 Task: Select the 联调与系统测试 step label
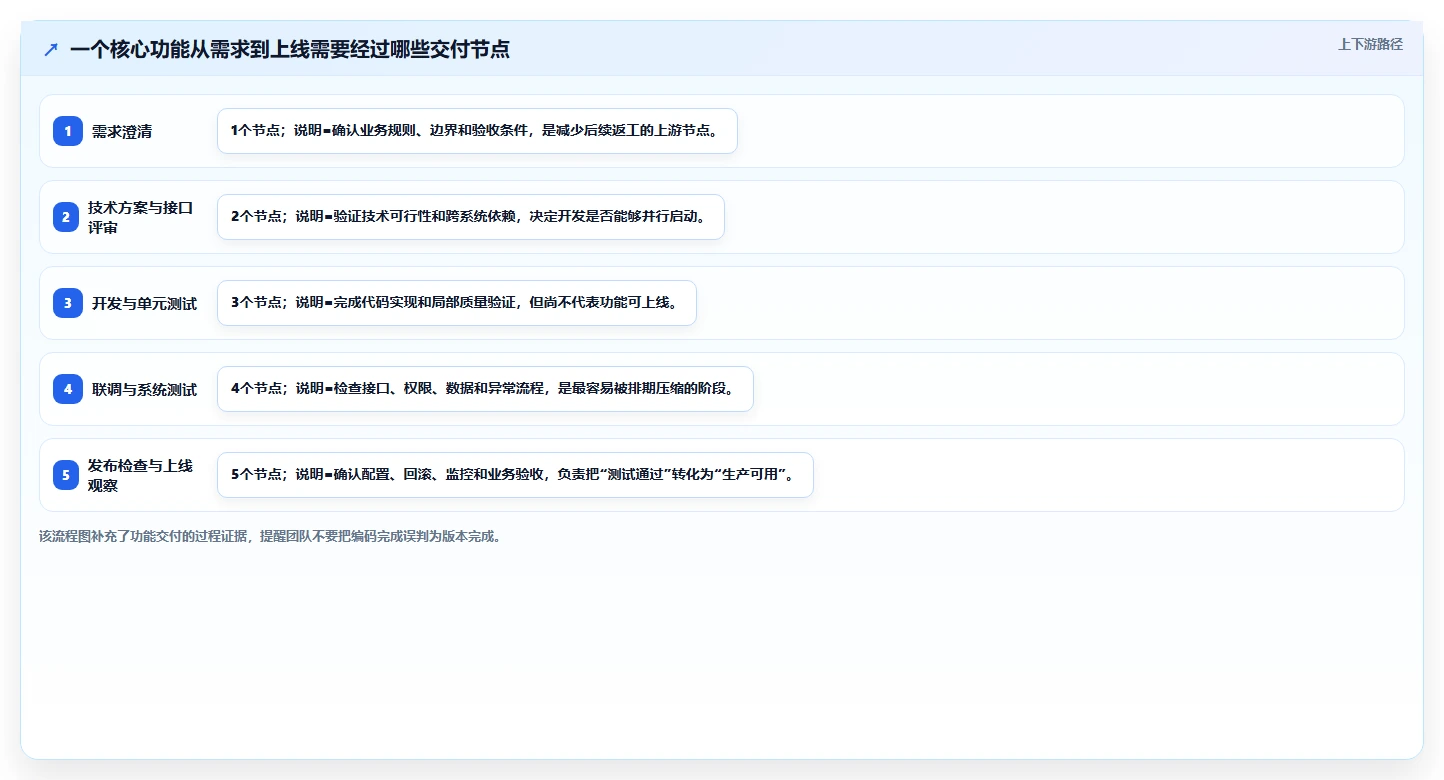tap(144, 389)
